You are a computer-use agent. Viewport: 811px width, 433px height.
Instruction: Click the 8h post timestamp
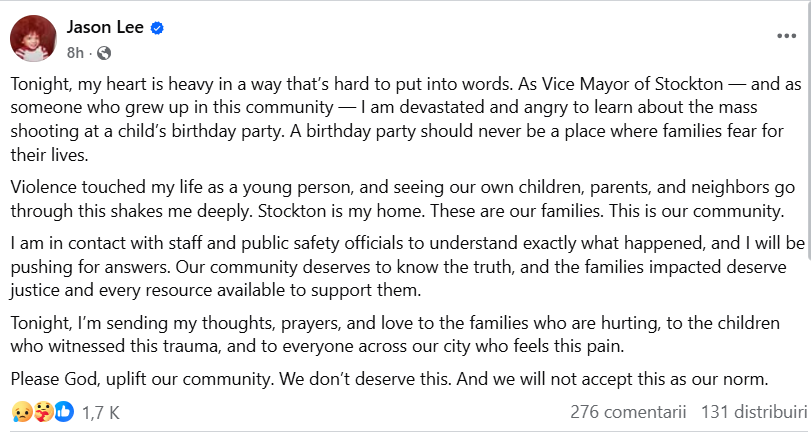(75, 52)
